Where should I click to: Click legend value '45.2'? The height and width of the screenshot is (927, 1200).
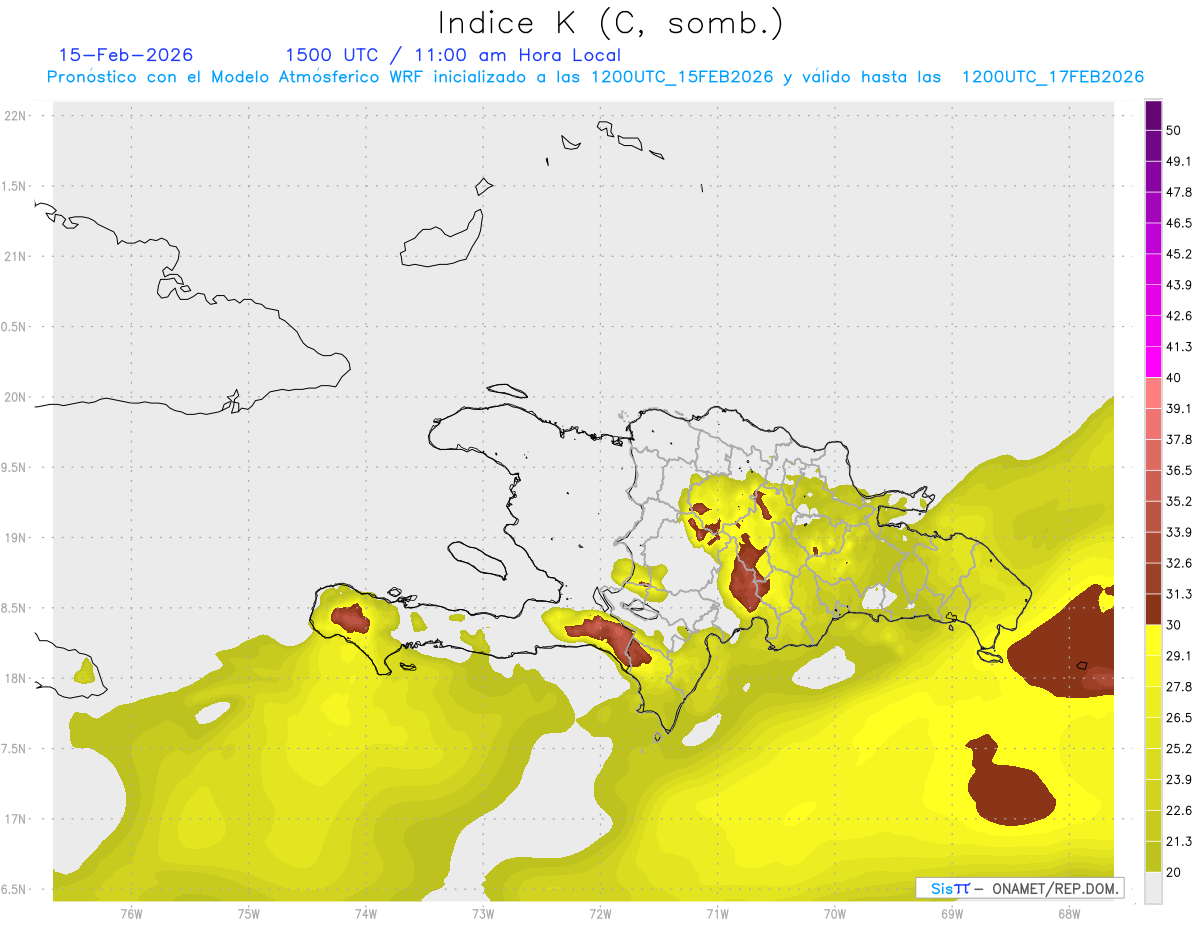1179,254
